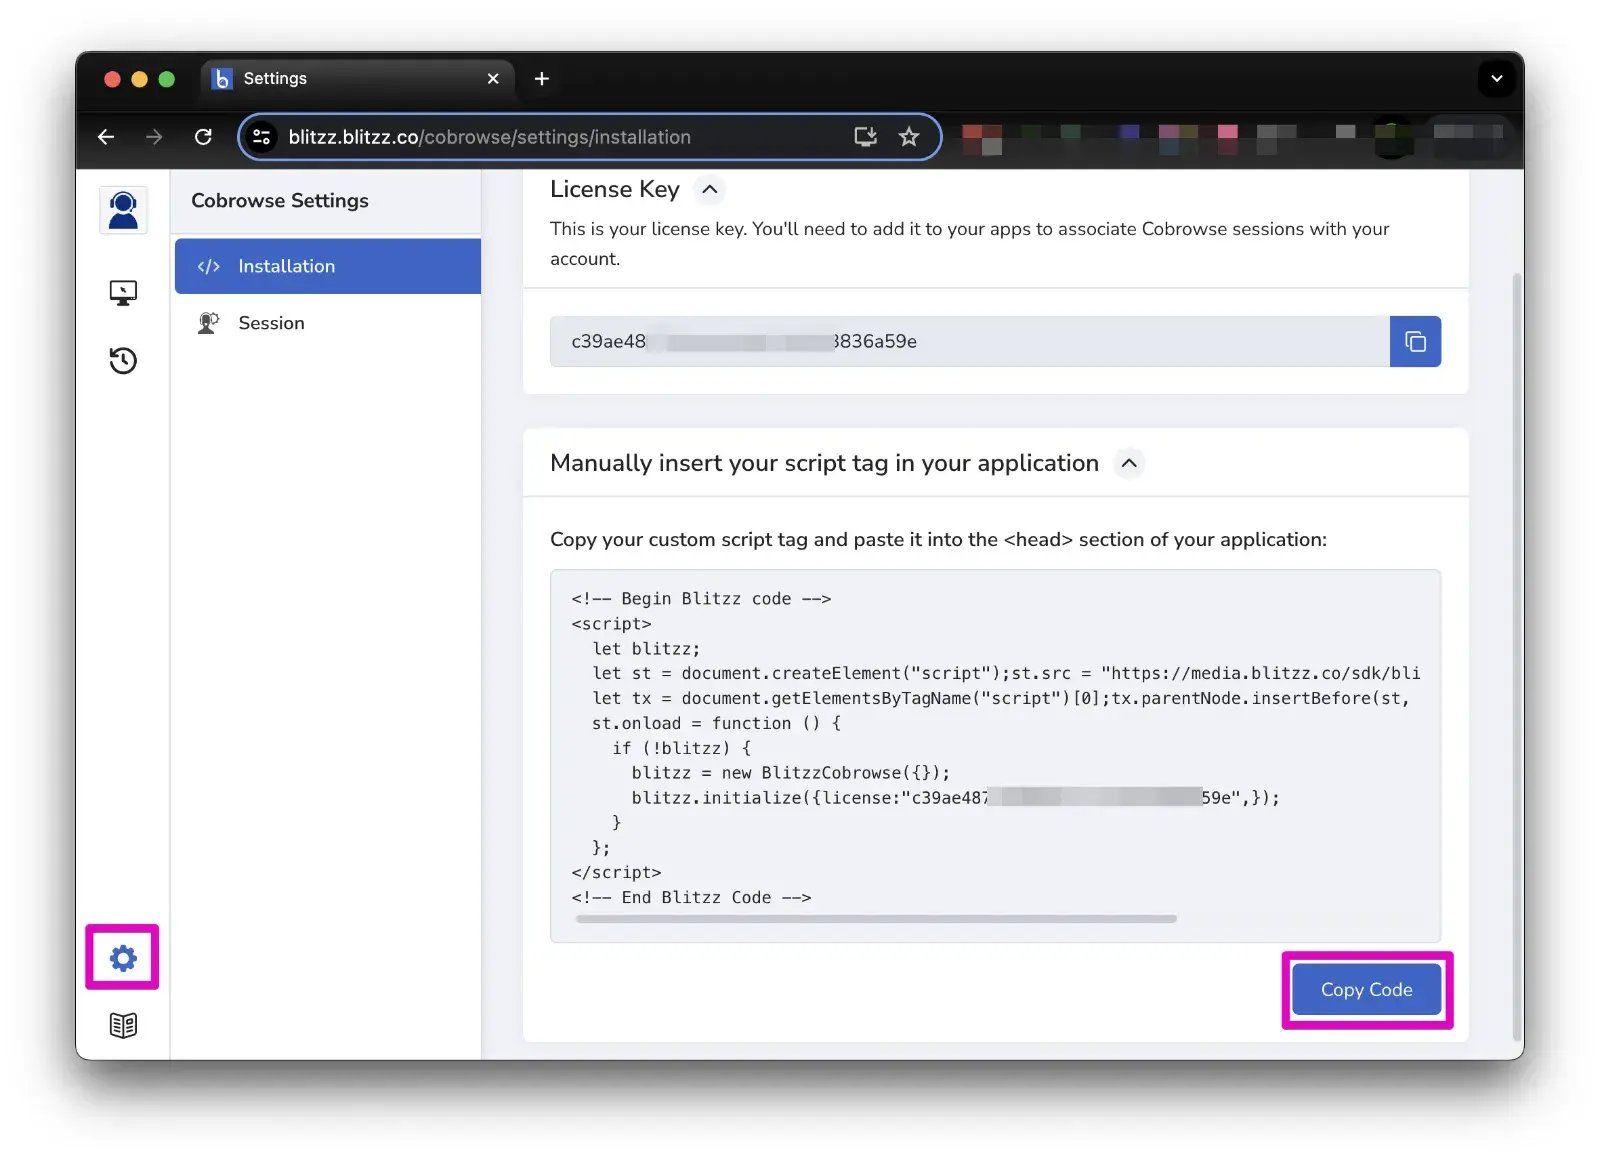Click the site information icon in address bar

point(262,137)
